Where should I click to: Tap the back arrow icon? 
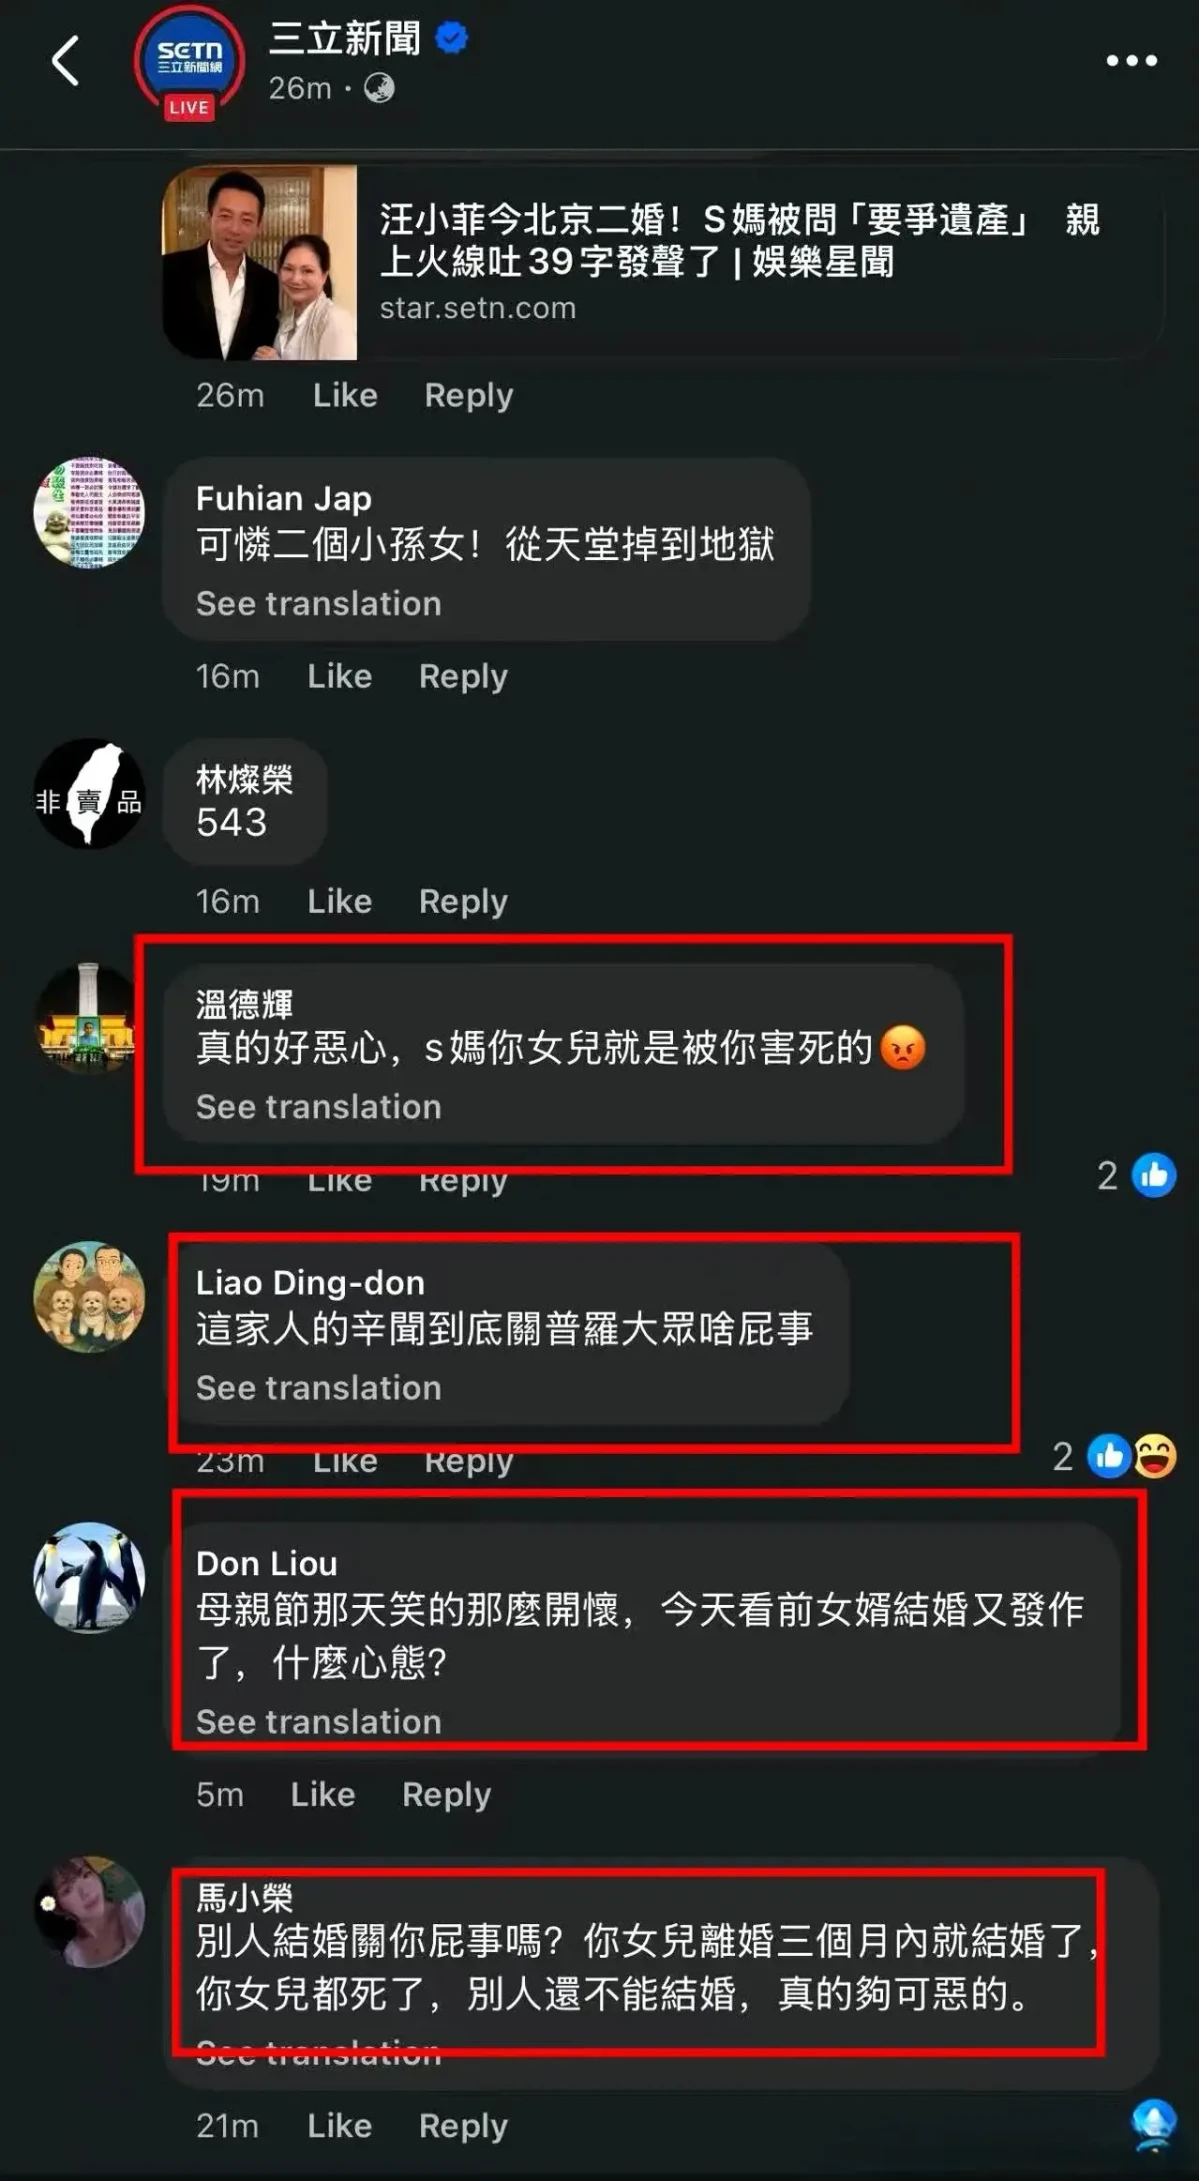(x=65, y=60)
